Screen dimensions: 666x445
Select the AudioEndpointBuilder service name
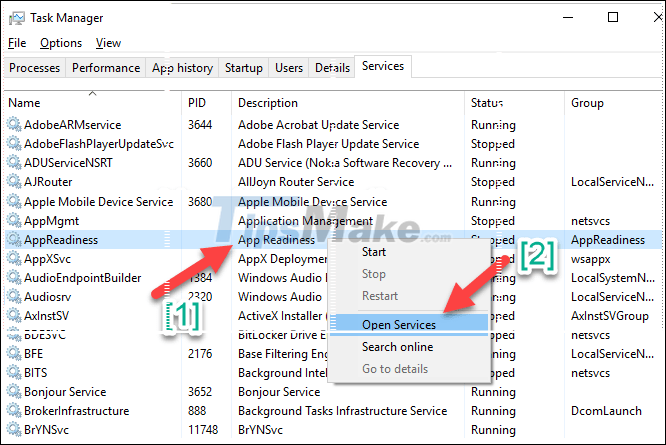82,278
